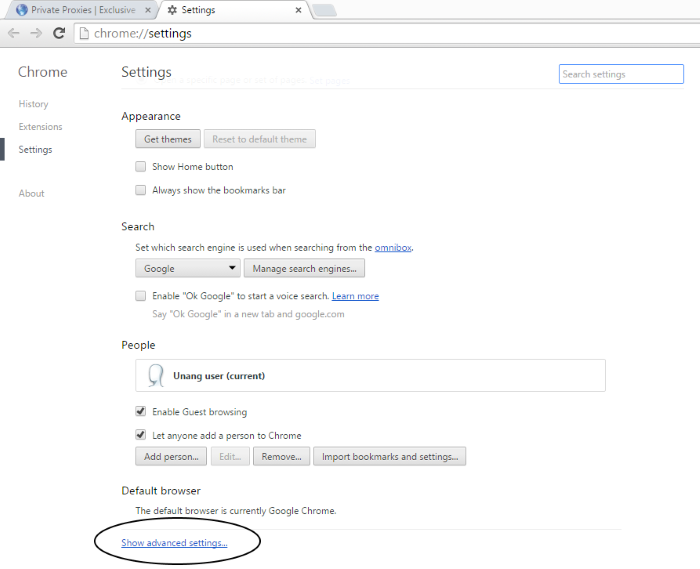Select Settings in the Chrome sidebar
700x569 pixels.
pos(35,150)
